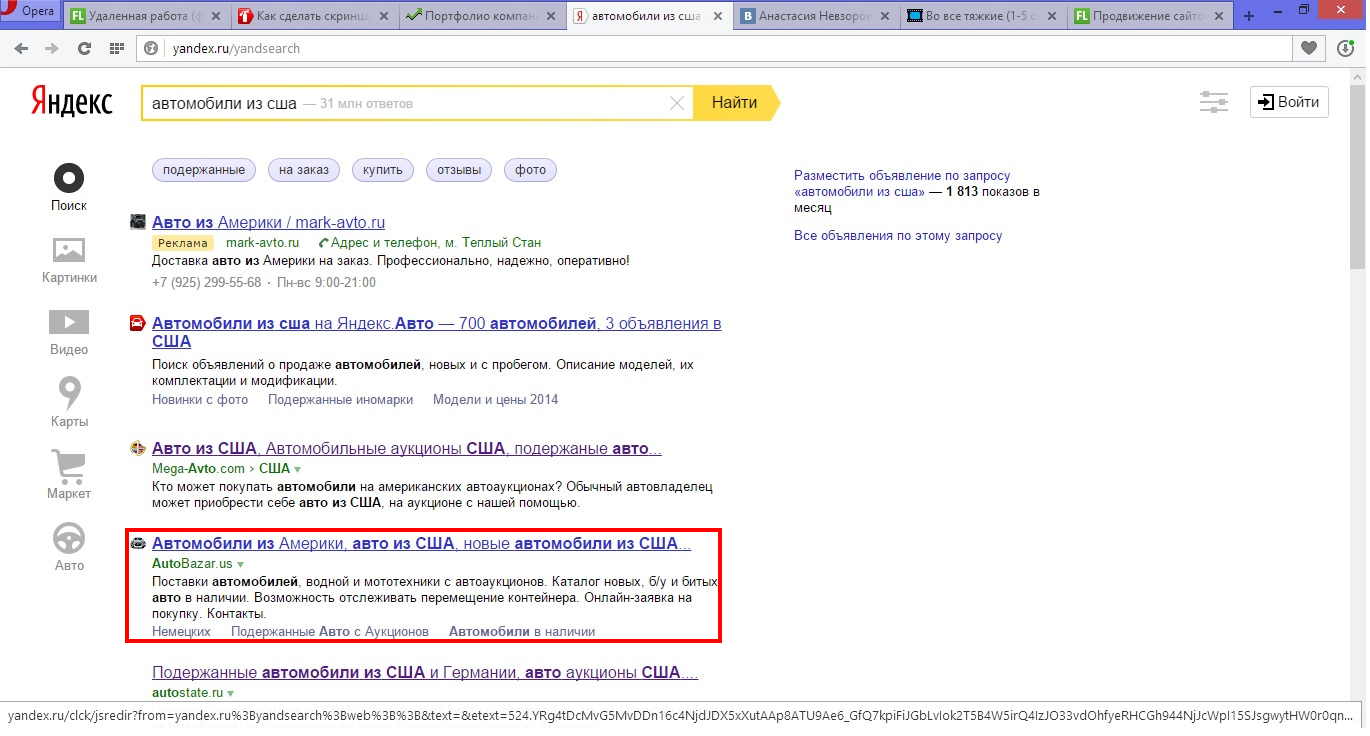Go back to previous page

tap(21, 48)
